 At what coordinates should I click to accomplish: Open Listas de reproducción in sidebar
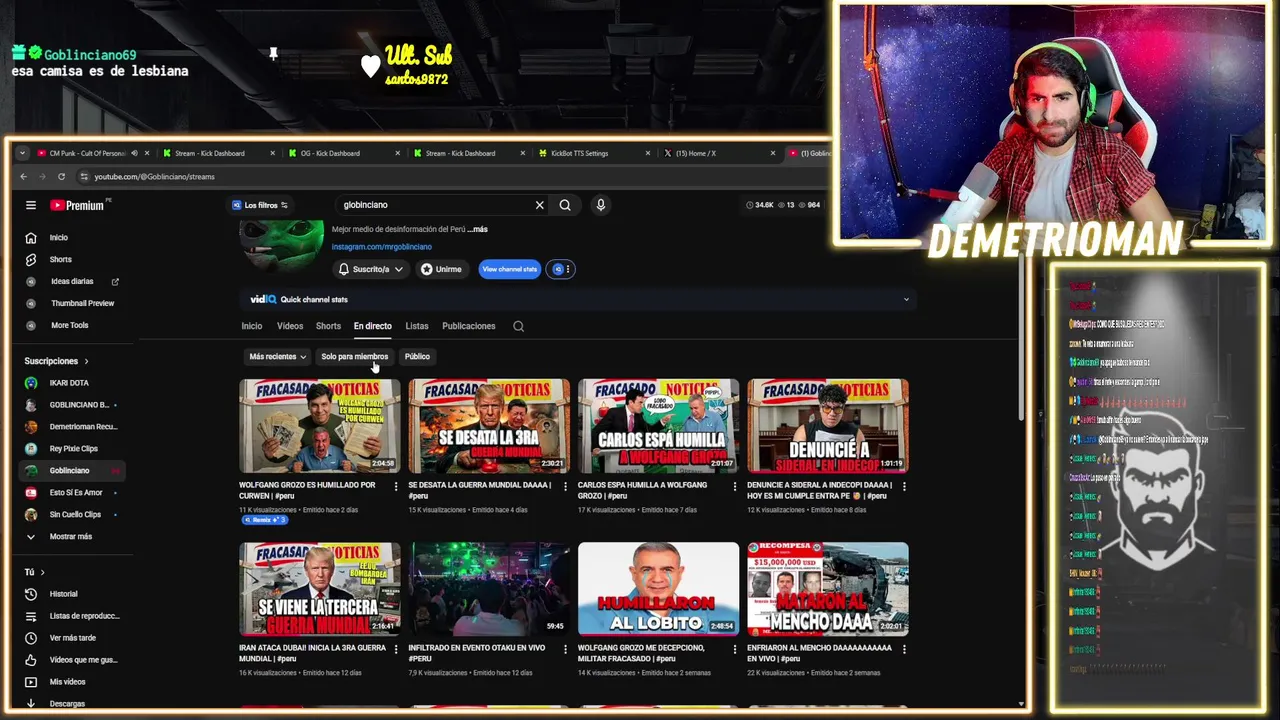tap(84, 616)
